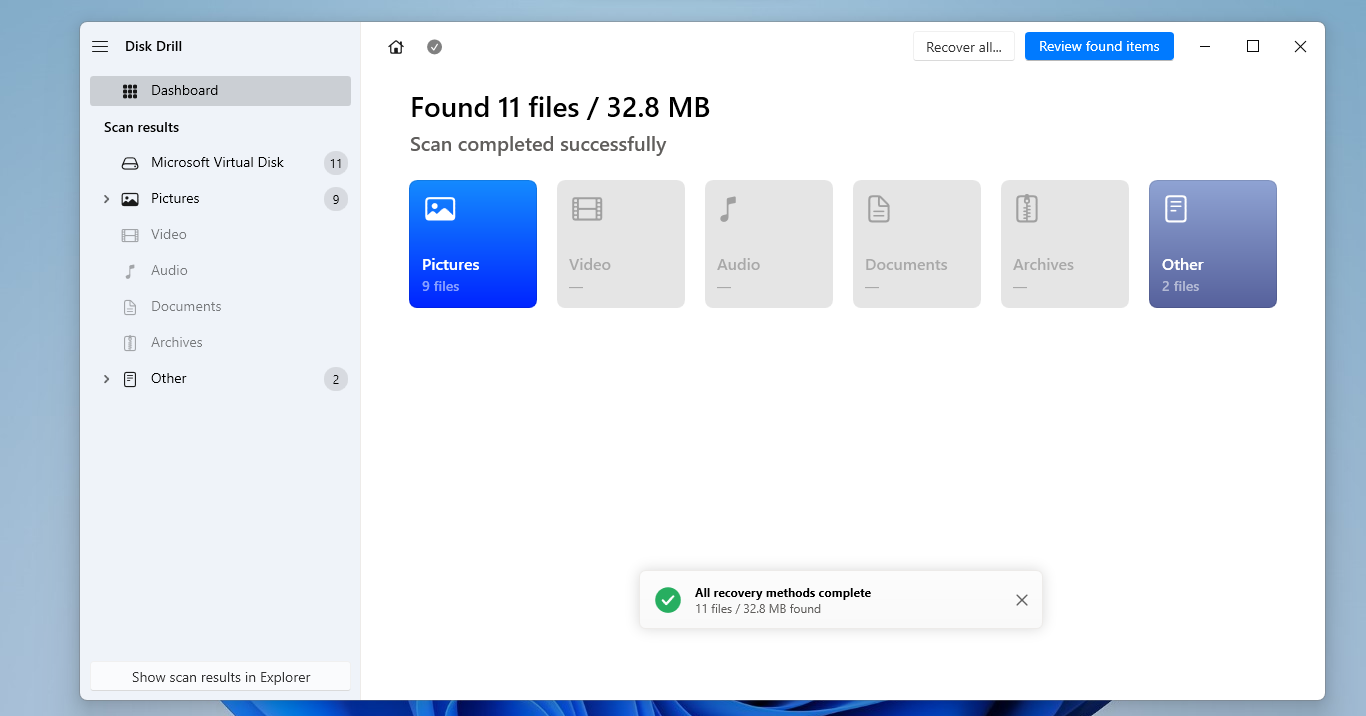
Task: Click the Video film icon in sidebar
Action: pyautogui.click(x=130, y=235)
